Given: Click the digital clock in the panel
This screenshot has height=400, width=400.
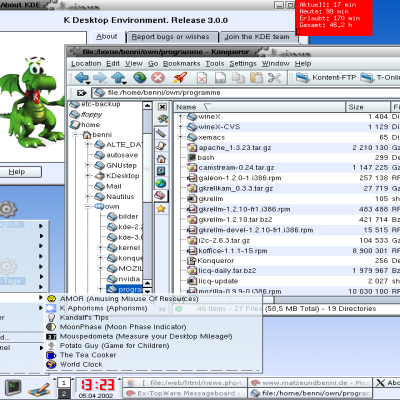Looking at the screenshot, I should [x=98, y=385].
